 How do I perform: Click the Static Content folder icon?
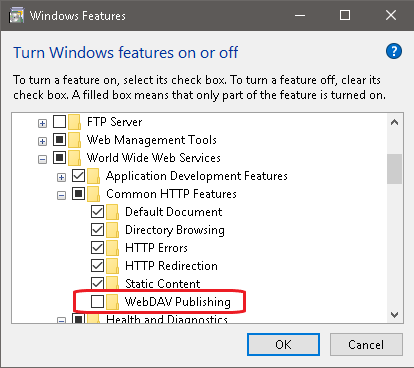113,283
